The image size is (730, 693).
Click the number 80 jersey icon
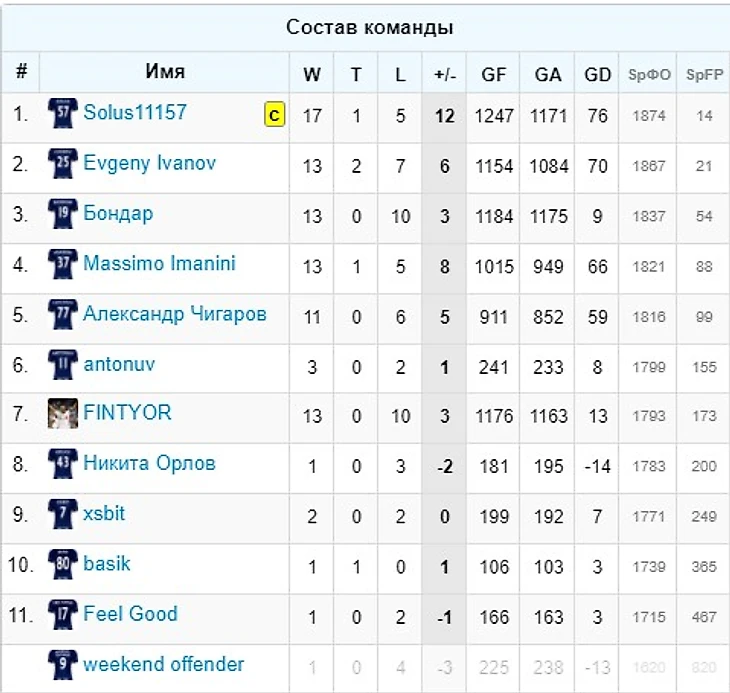(x=63, y=564)
